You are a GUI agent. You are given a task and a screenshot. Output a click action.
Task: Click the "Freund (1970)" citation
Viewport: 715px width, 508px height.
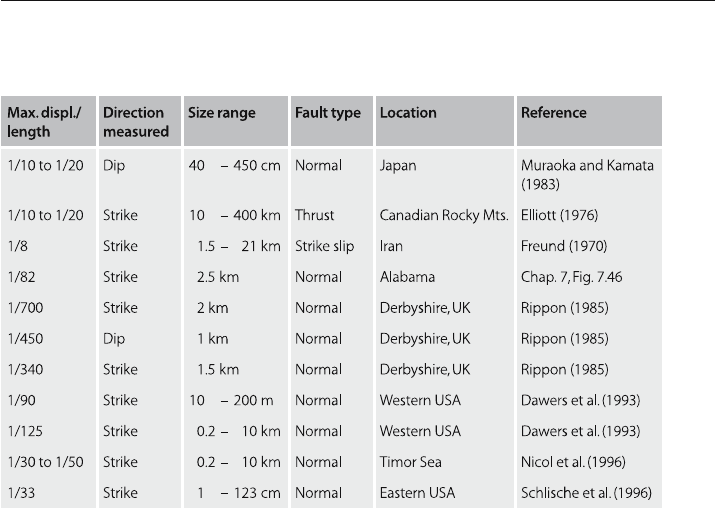pyautogui.click(x=564, y=246)
